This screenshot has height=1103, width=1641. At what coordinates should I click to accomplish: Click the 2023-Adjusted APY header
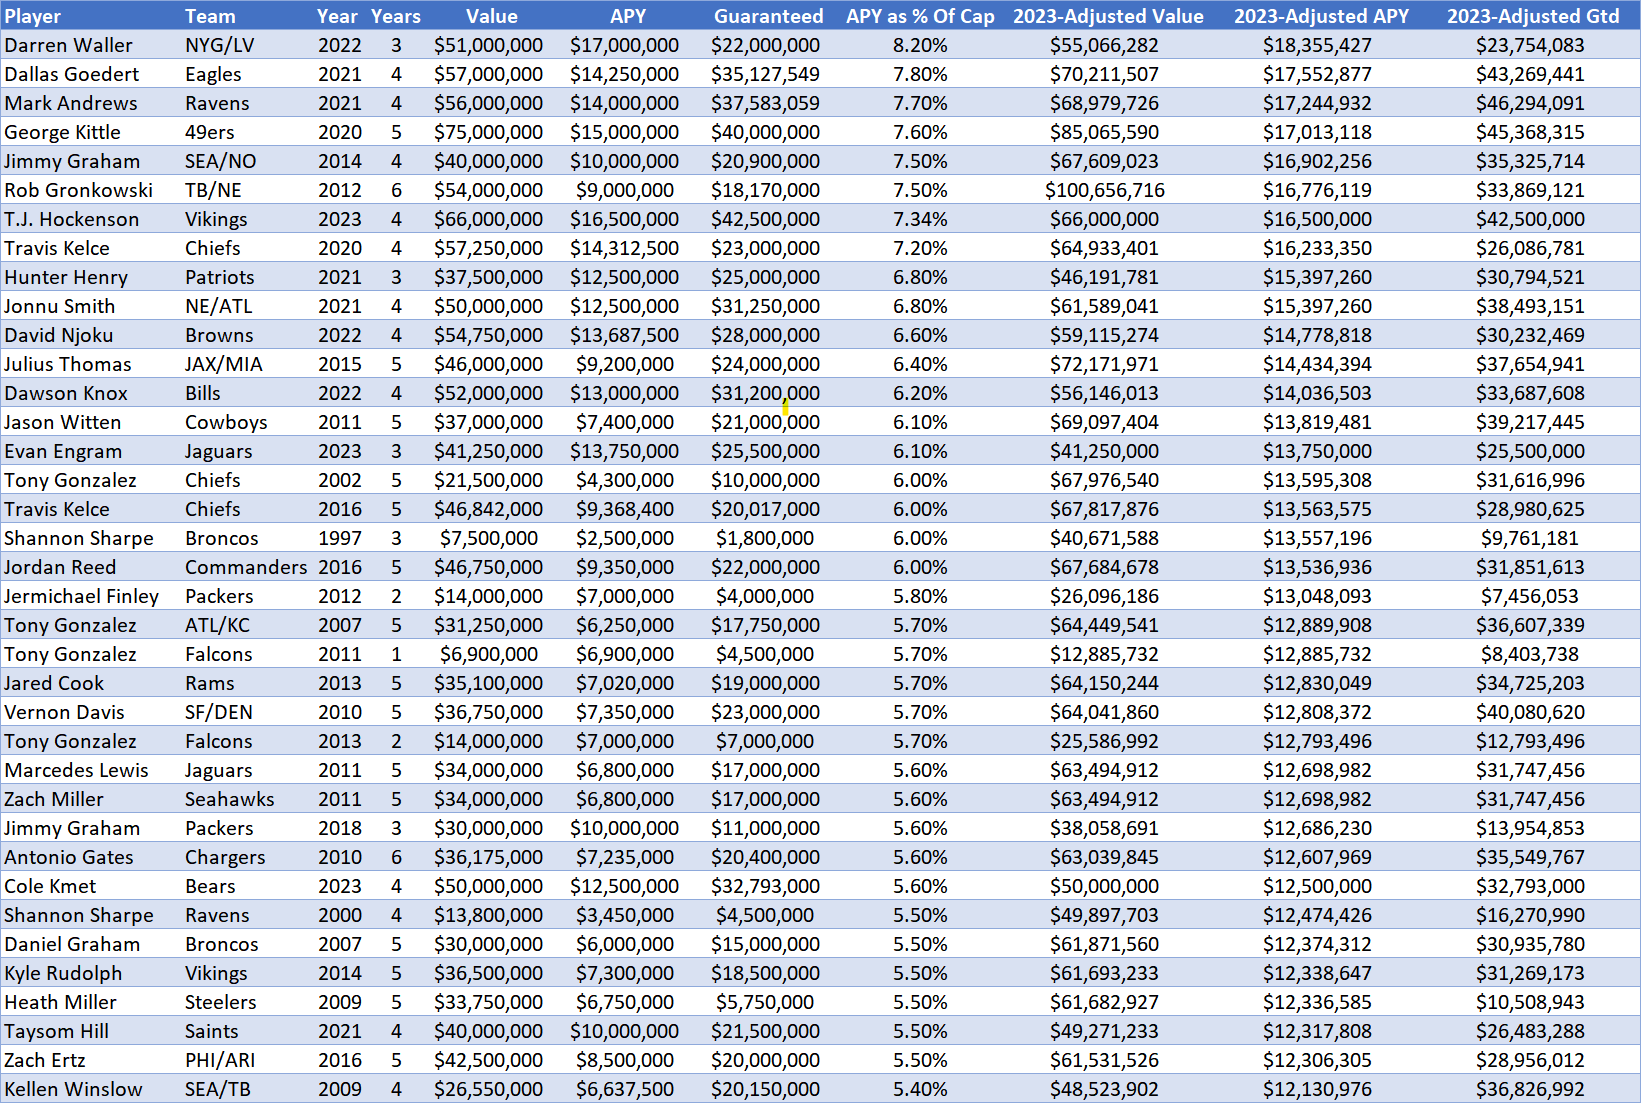coord(1321,16)
